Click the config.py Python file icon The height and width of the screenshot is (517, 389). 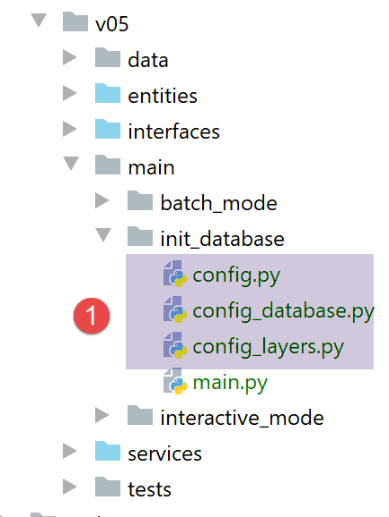coord(175,273)
